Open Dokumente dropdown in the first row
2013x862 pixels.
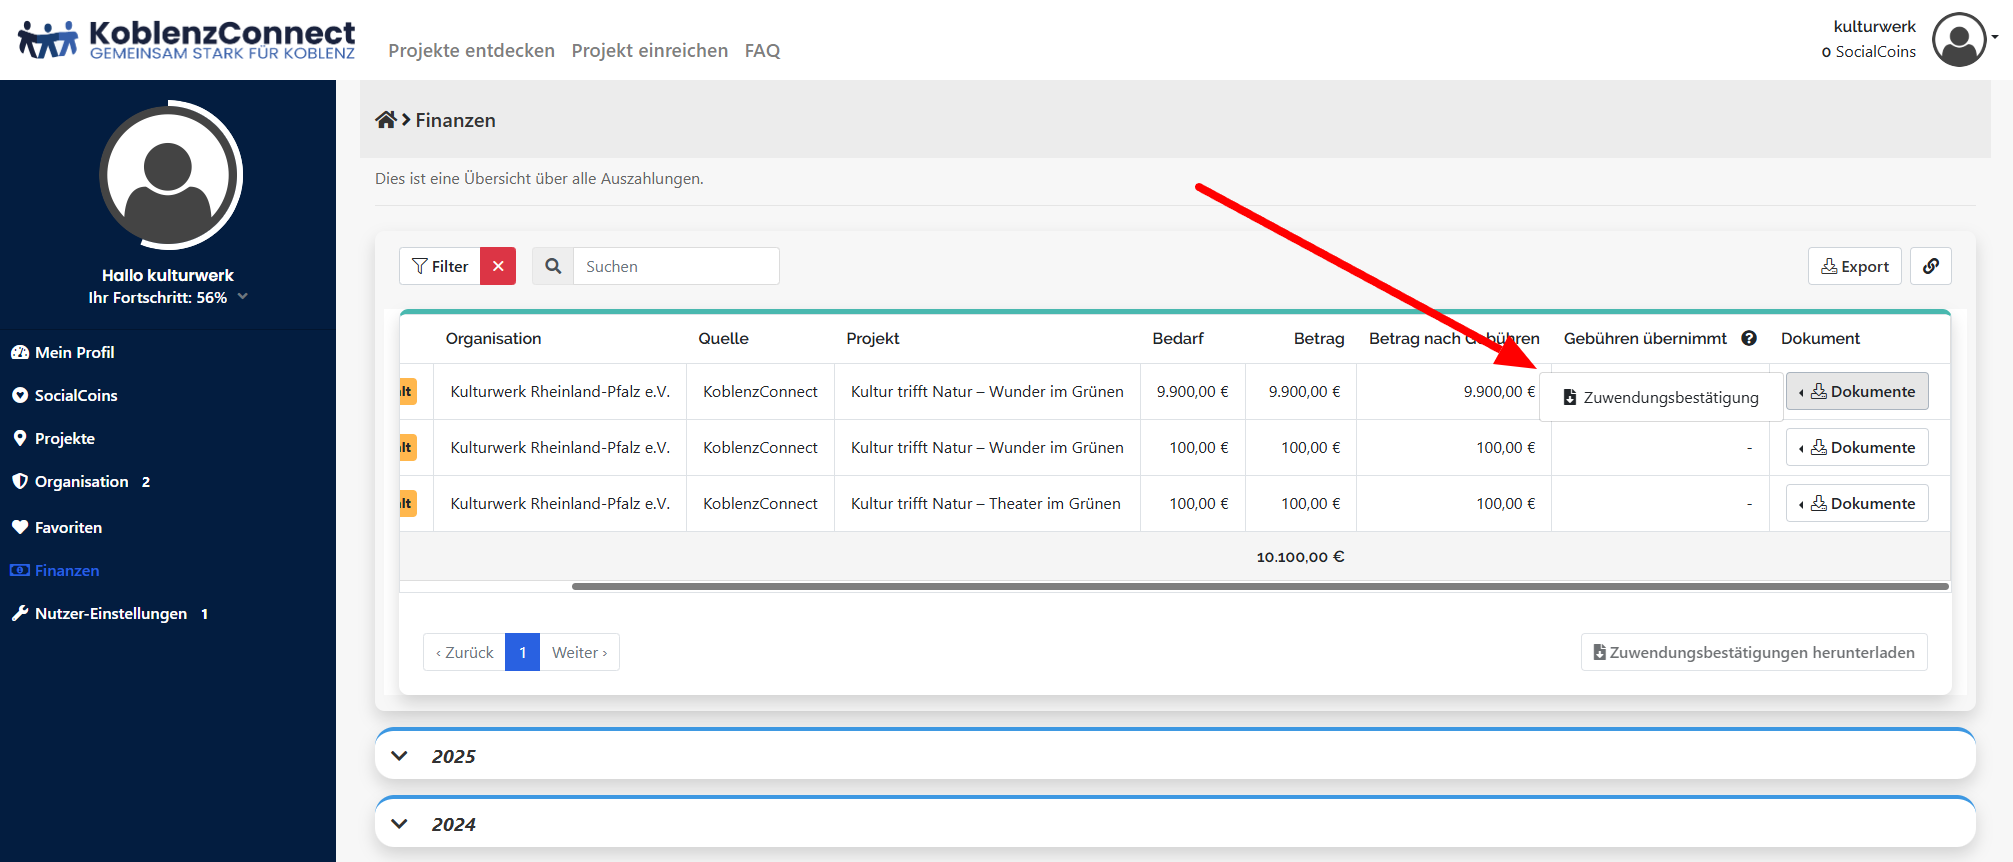1857,392
